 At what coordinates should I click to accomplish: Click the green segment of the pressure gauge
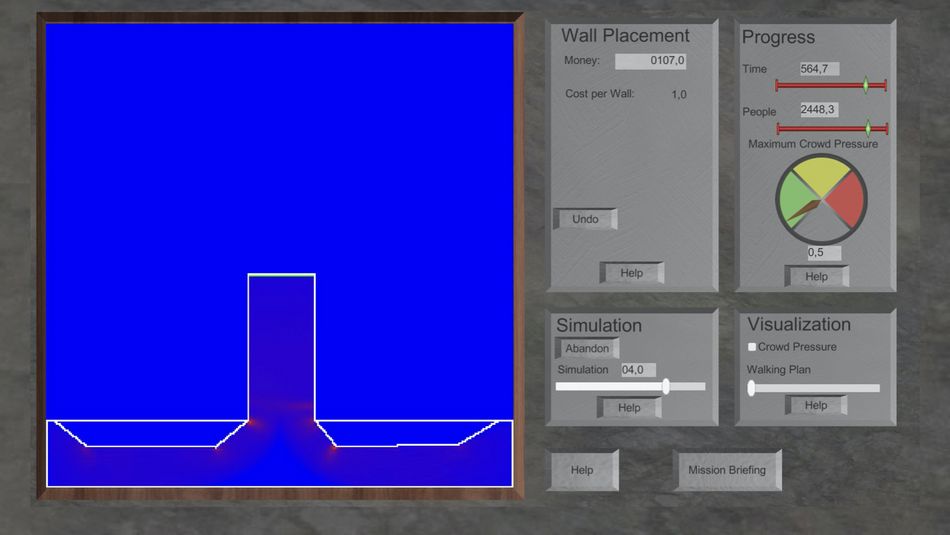coord(797,196)
